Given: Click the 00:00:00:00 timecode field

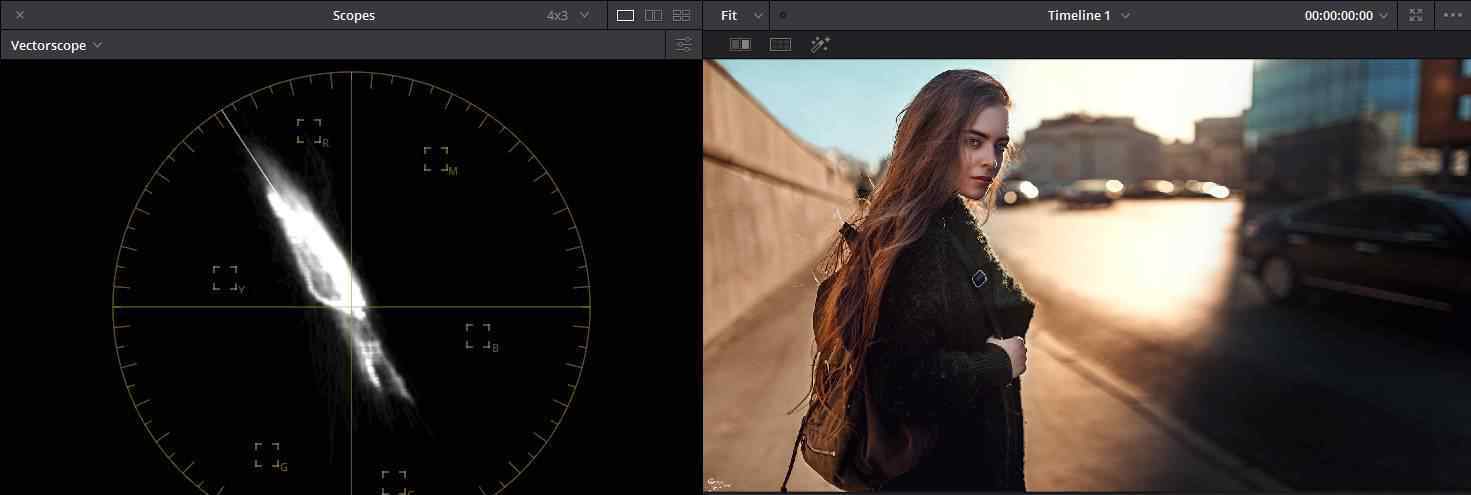Looking at the screenshot, I should click(x=1338, y=15).
